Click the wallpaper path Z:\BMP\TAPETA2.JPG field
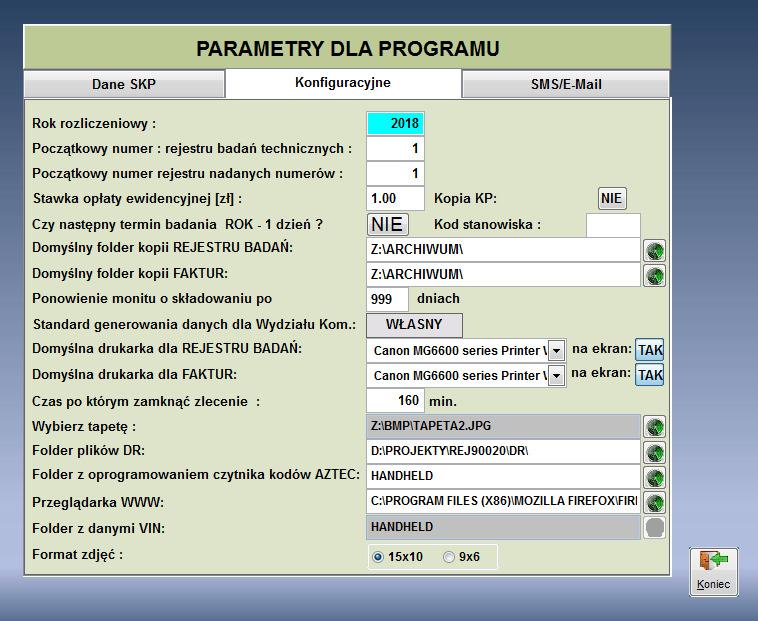758x621 pixels. [503, 426]
